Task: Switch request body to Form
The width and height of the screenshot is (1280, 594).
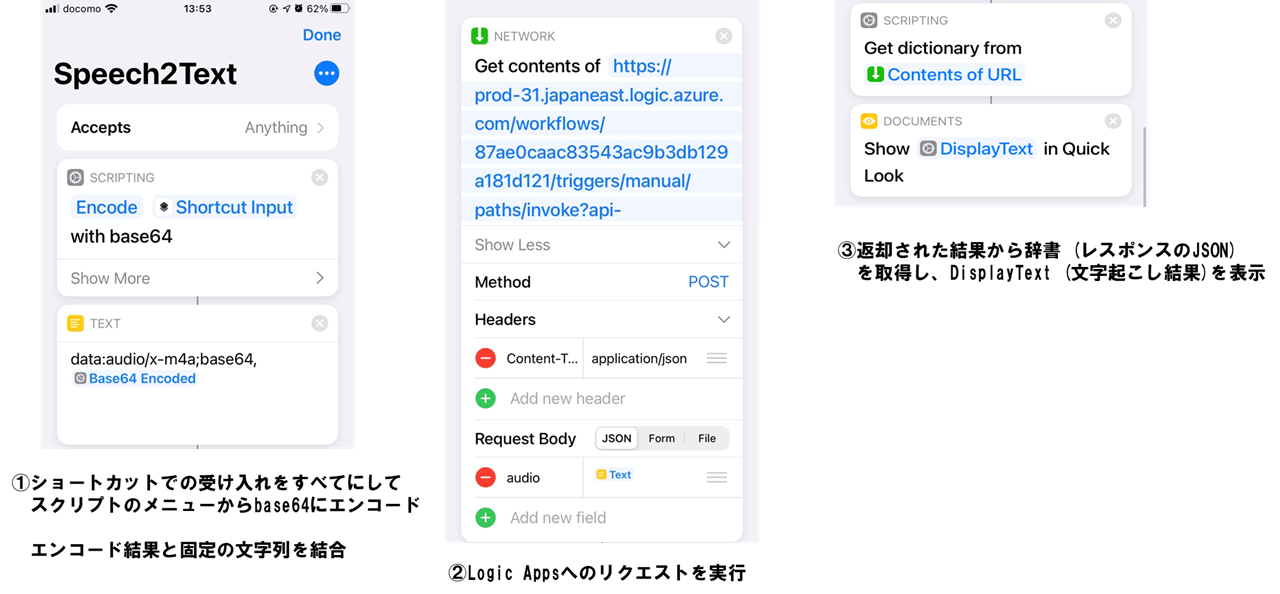Action: tap(661, 438)
